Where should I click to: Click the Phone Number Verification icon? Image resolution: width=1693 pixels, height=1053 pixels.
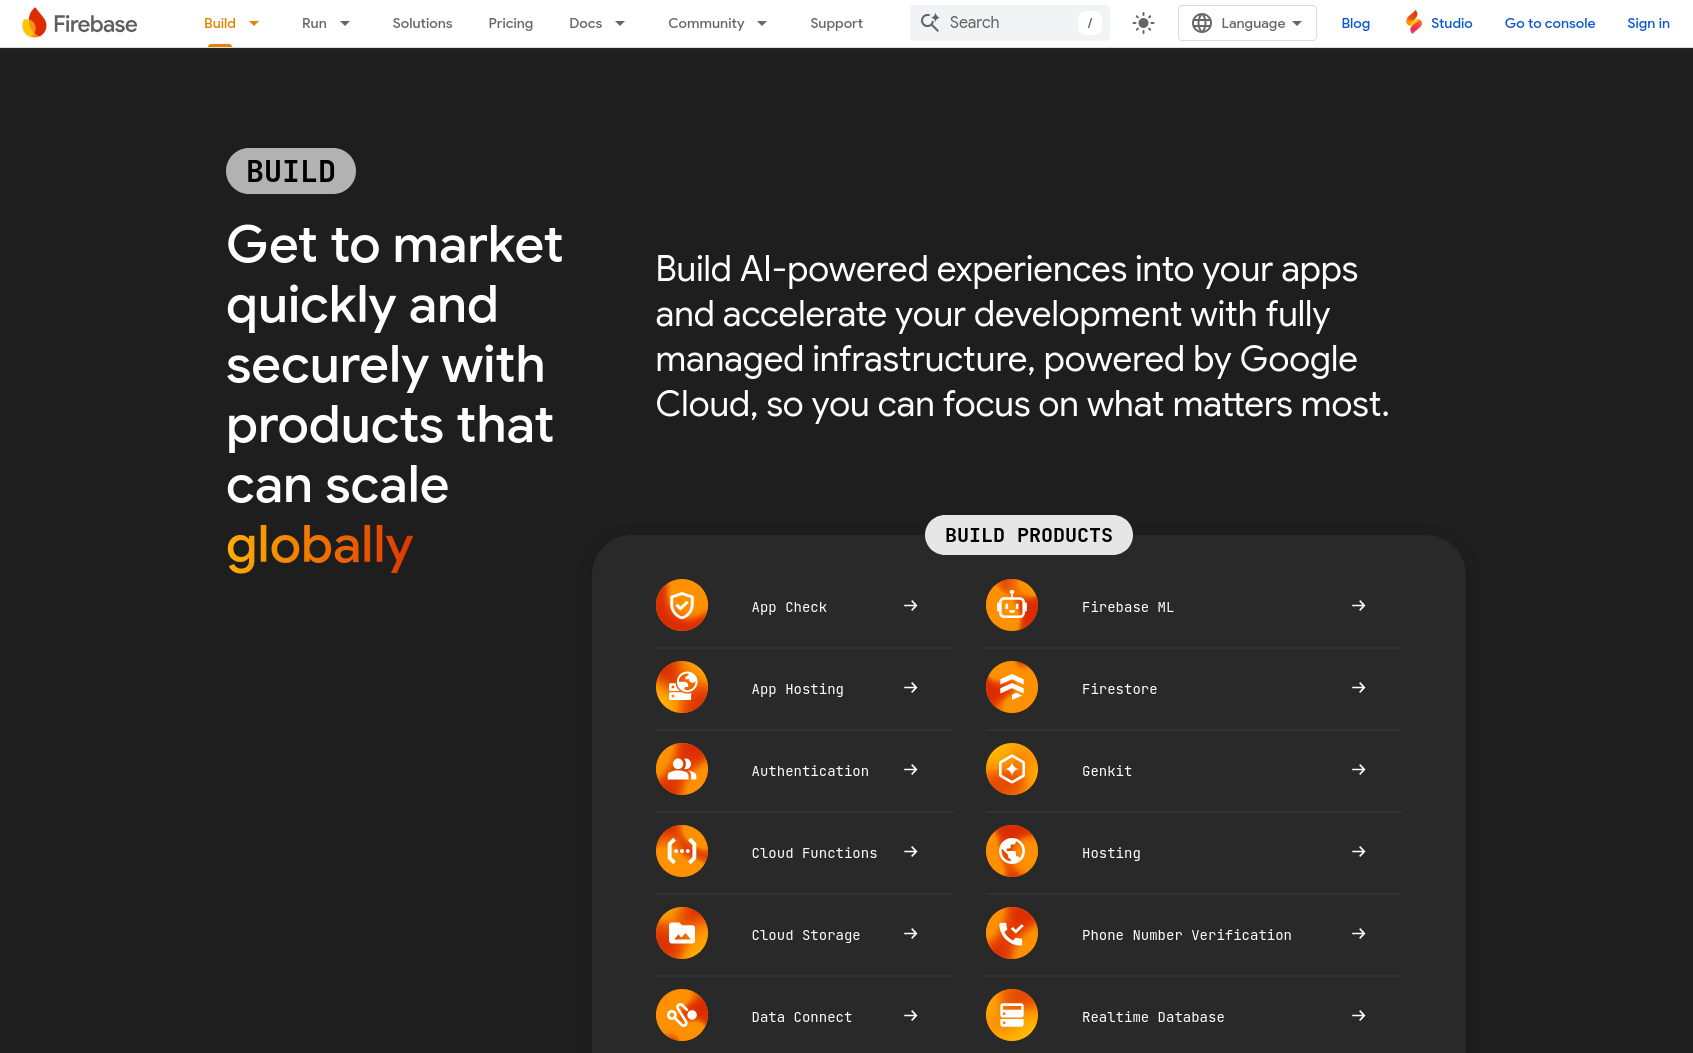1012,934
